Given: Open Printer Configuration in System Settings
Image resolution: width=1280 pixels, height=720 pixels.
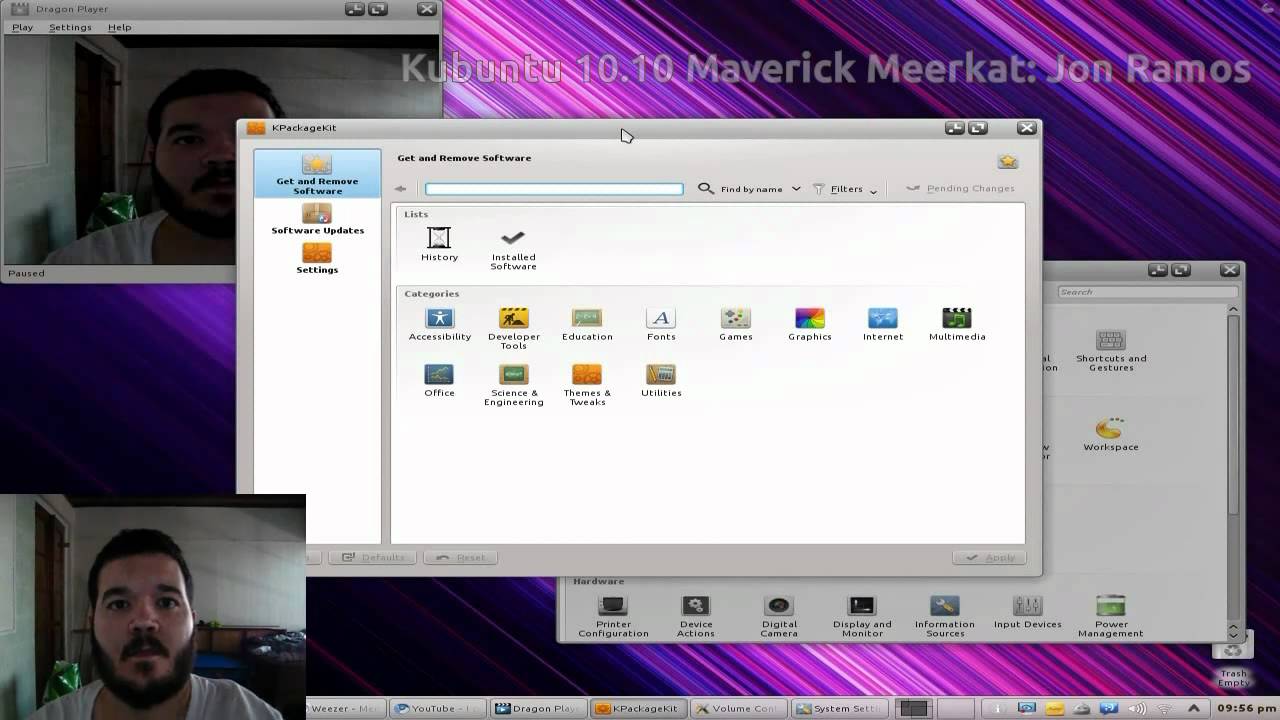Looking at the screenshot, I should pyautogui.click(x=613, y=616).
